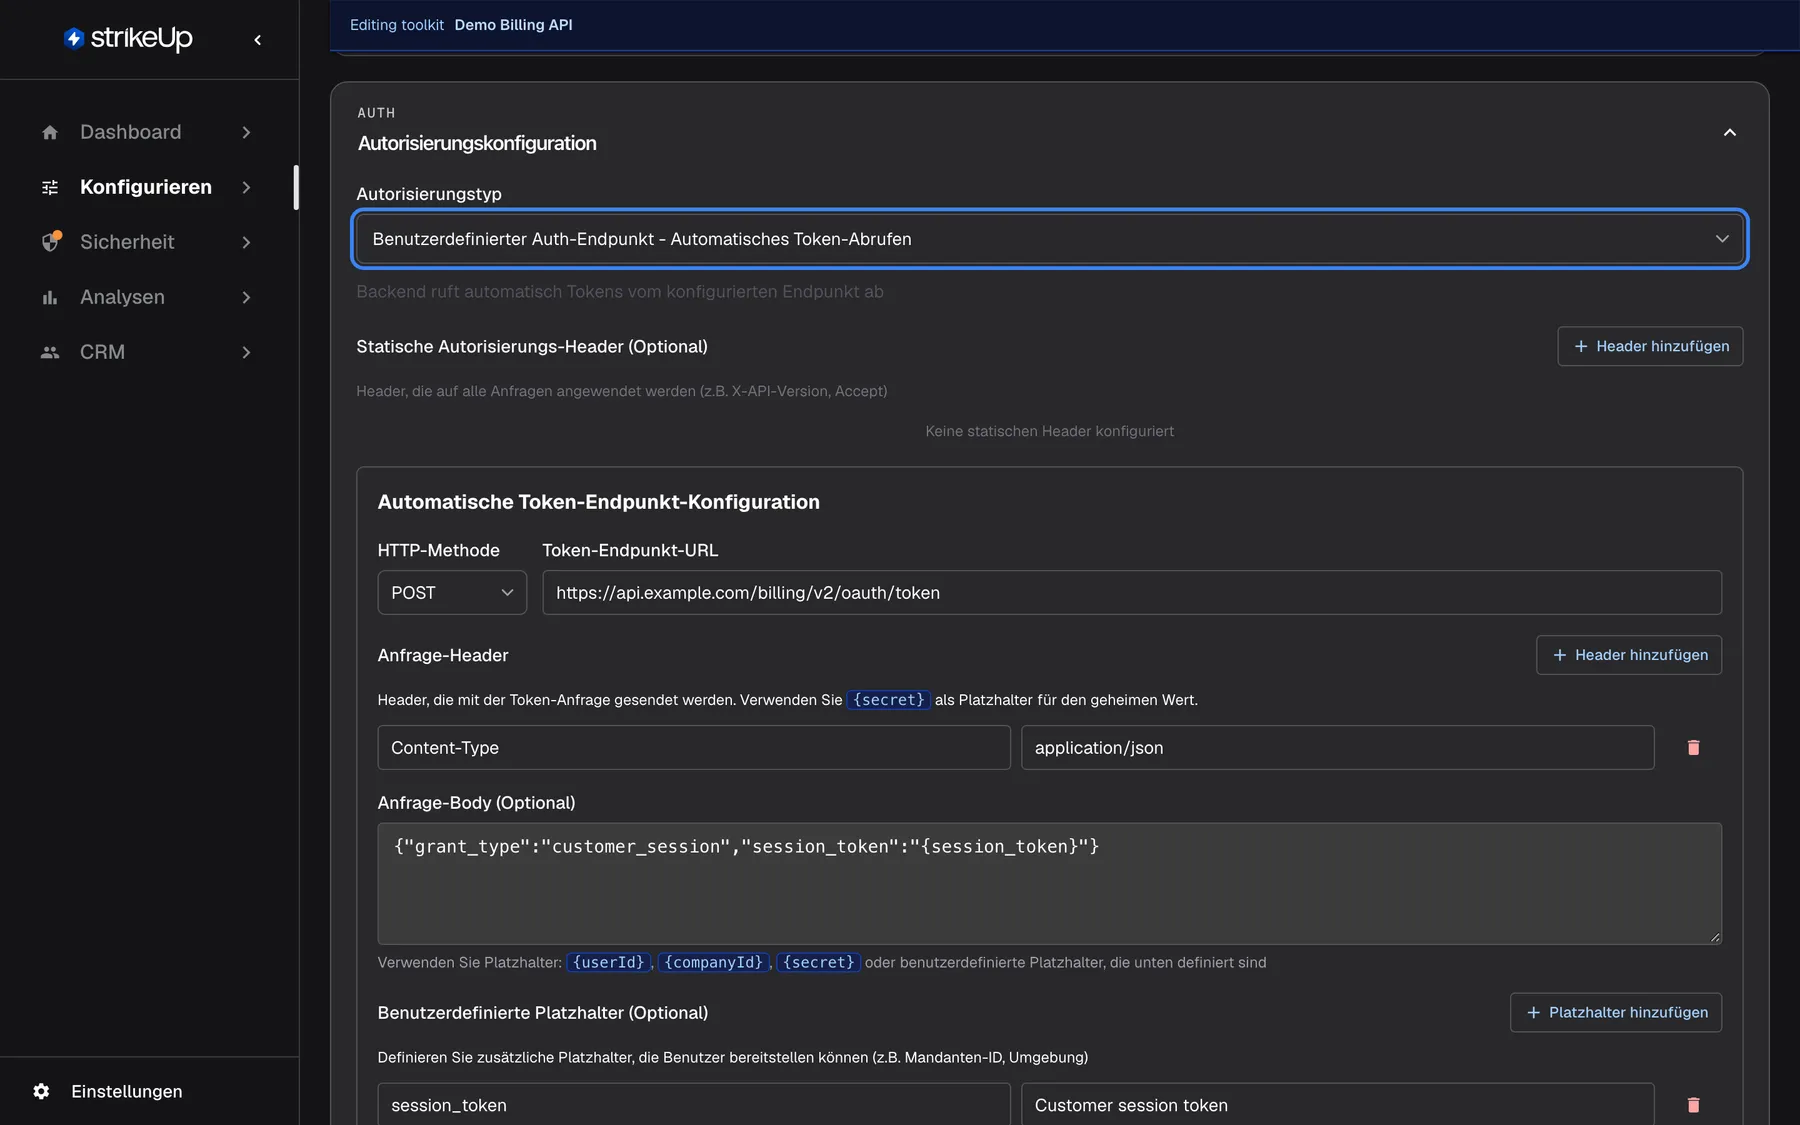Open the HTTP-Methode POST dropdown
Image resolution: width=1800 pixels, height=1125 pixels.
pyautogui.click(x=452, y=593)
